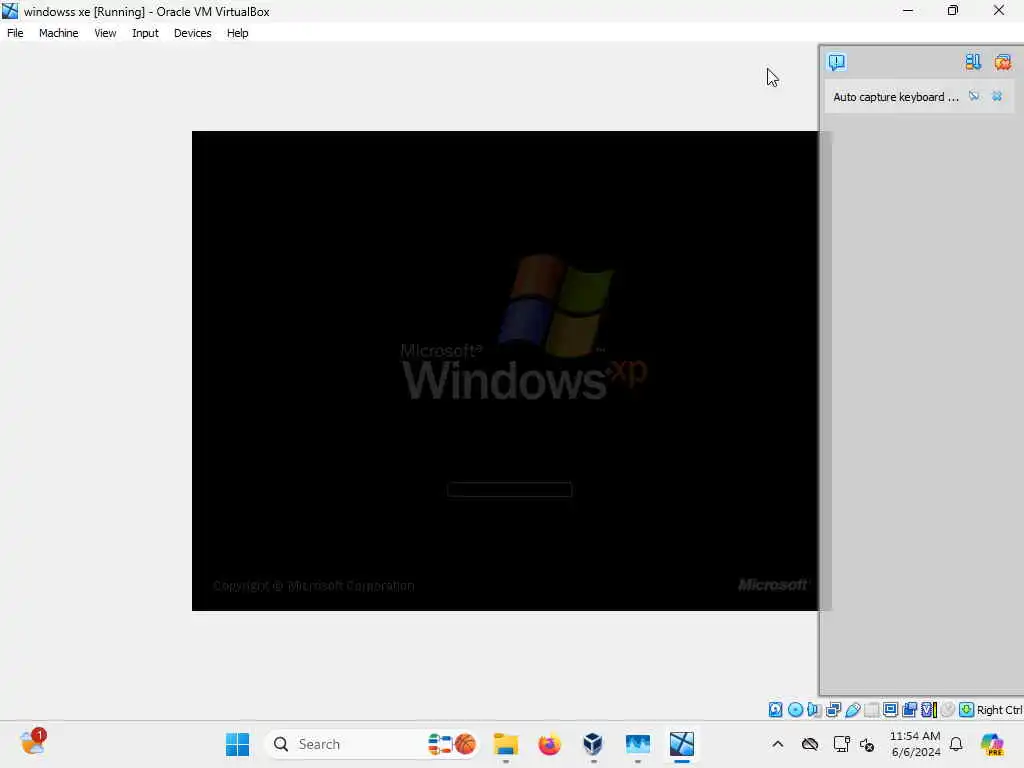Click the Right Ctrl host key label
The width and height of the screenshot is (1024, 768).
click(999, 710)
